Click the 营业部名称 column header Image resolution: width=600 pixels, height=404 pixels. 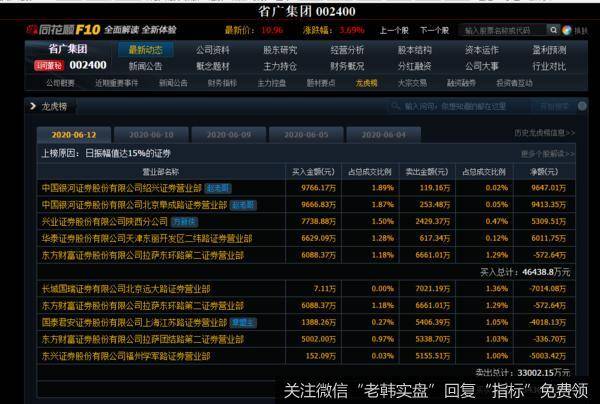click(161, 172)
